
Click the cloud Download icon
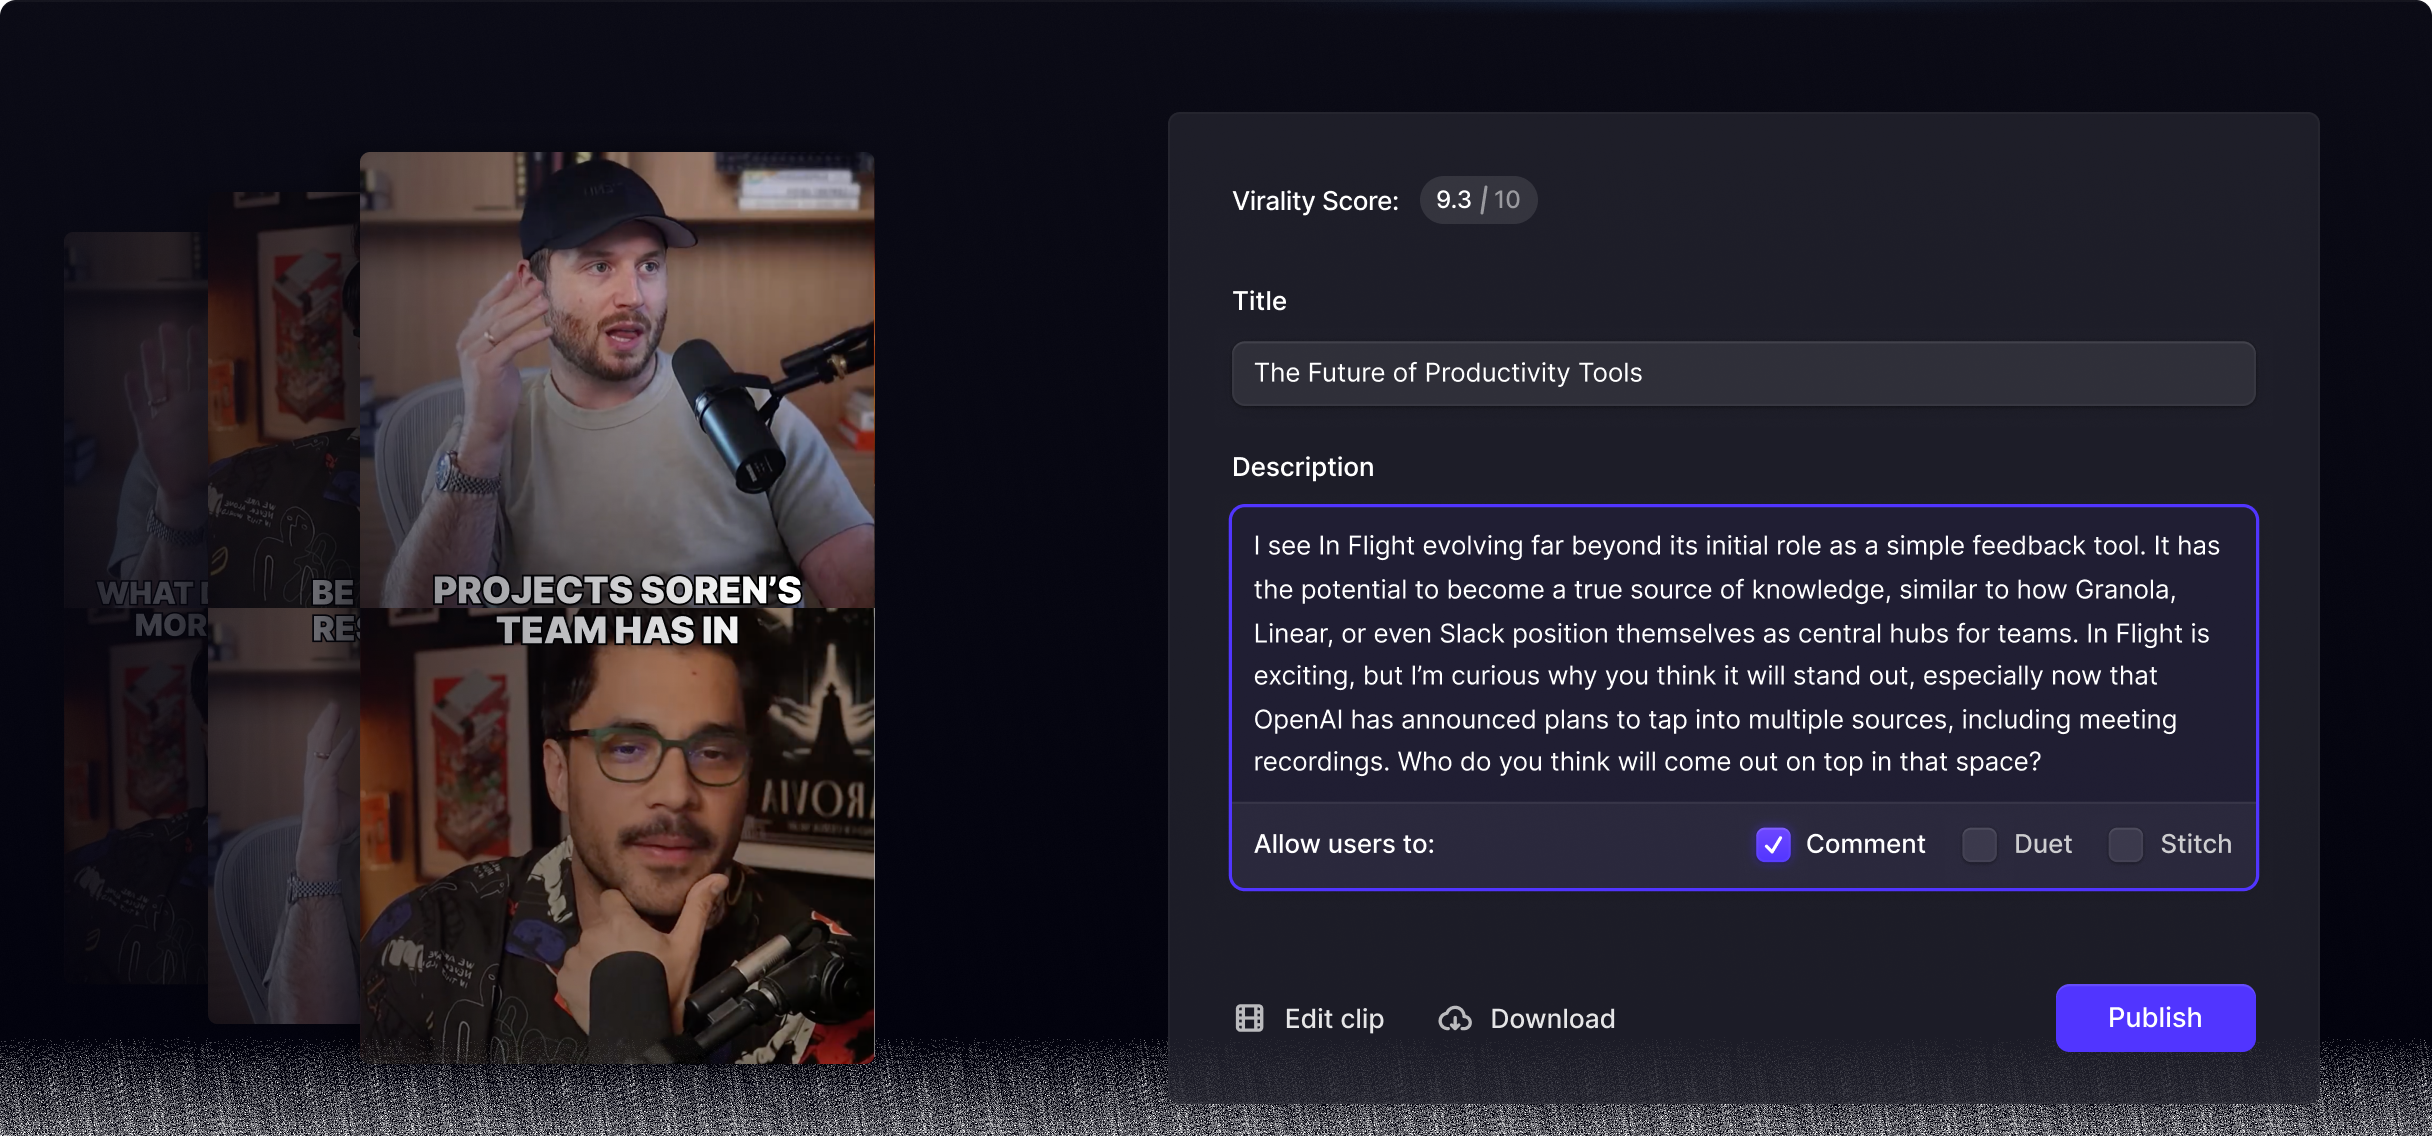pos(1455,1019)
